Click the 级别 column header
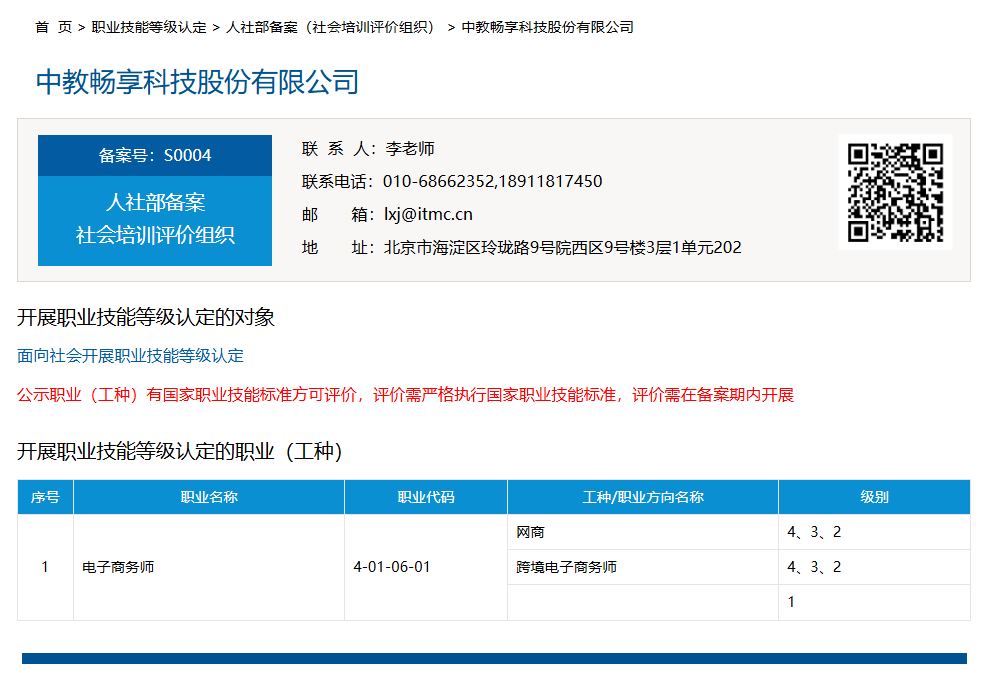The width and height of the screenshot is (985, 673). coord(874,497)
